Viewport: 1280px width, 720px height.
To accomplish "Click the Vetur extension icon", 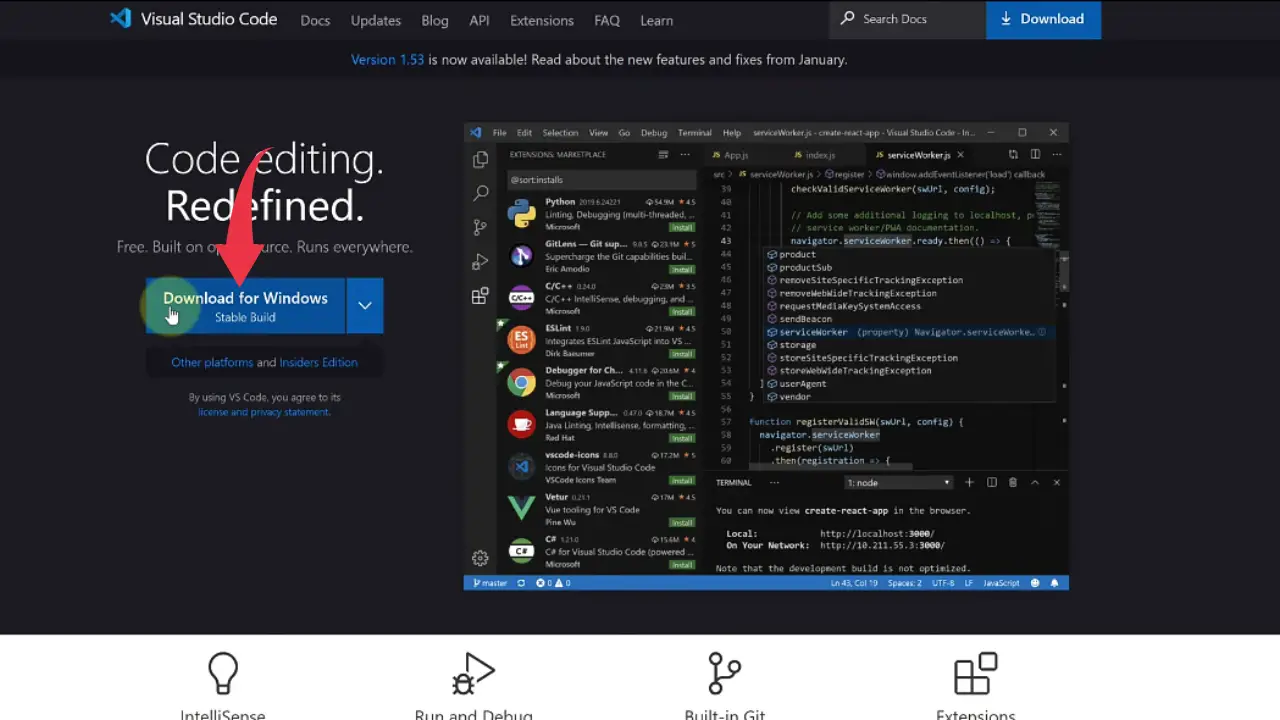I will coord(521,508).
